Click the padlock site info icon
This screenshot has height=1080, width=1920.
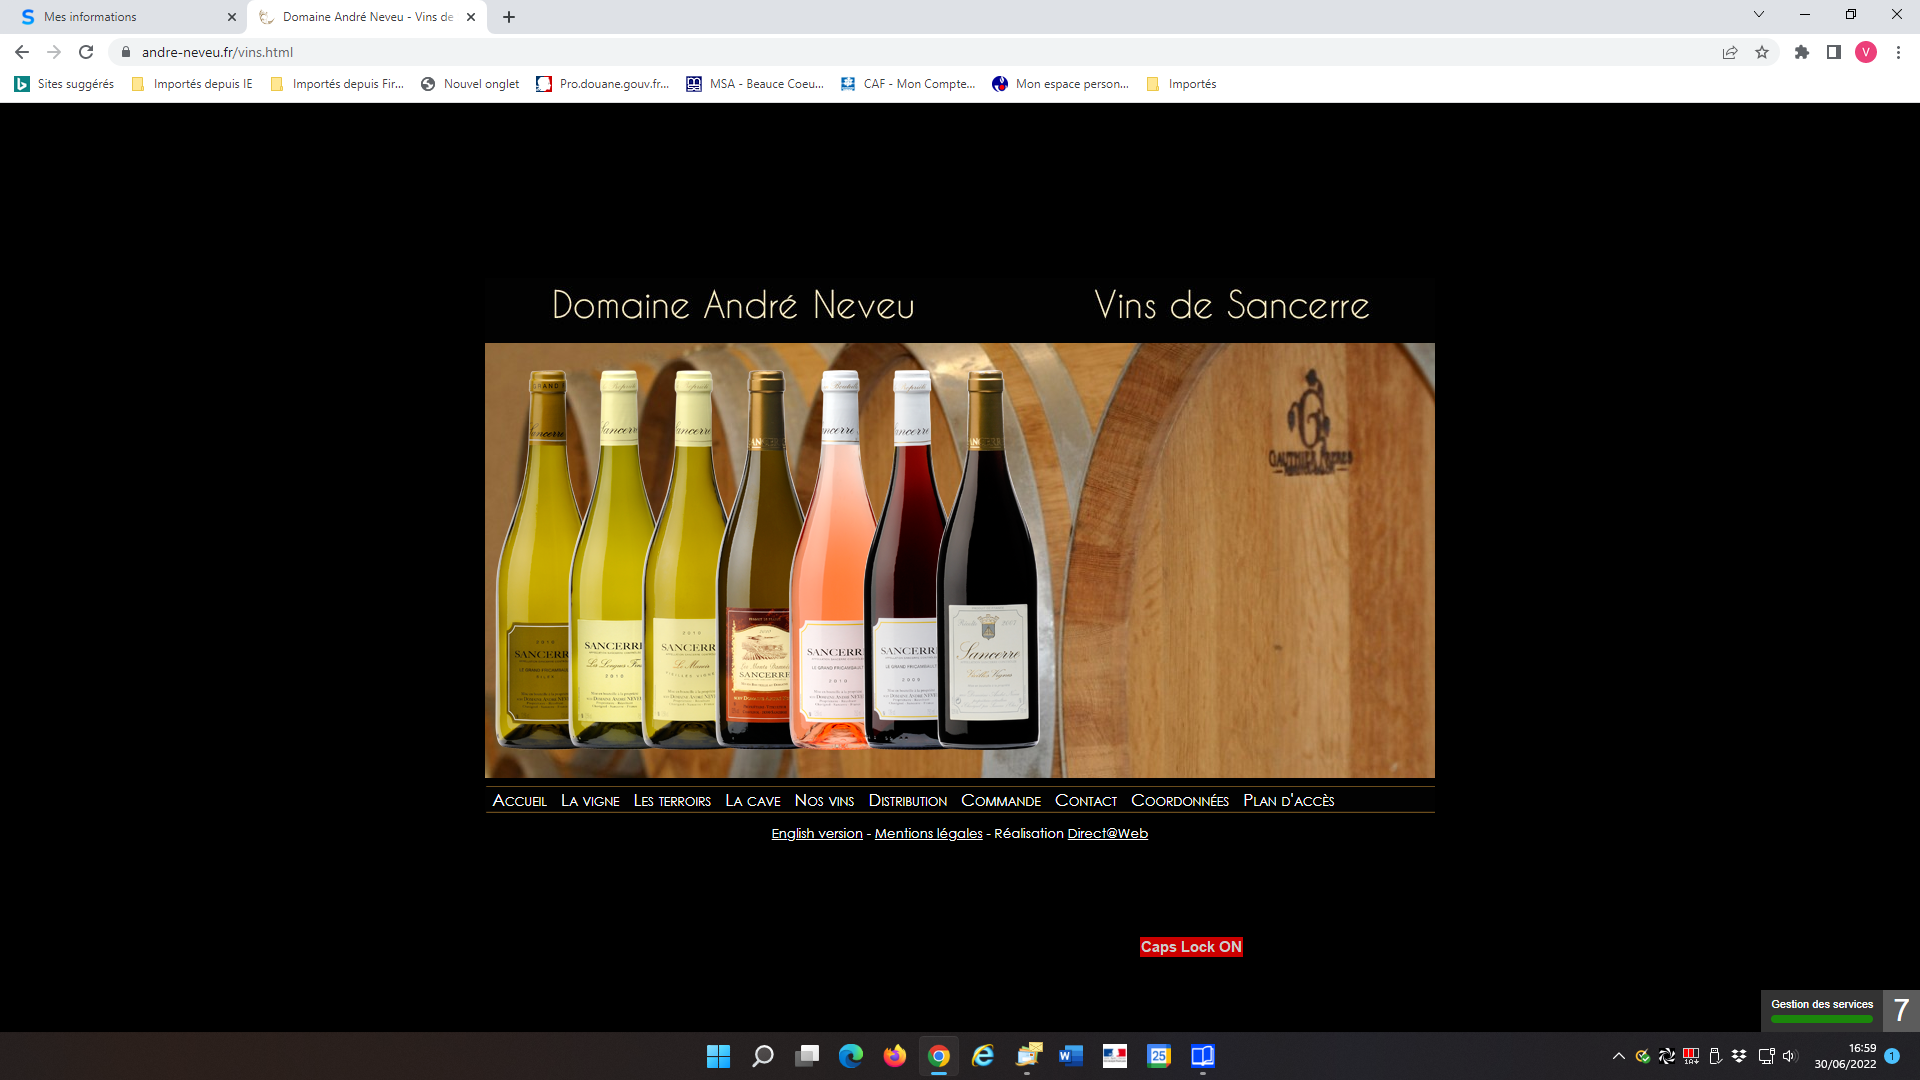[x=126, y=52]
